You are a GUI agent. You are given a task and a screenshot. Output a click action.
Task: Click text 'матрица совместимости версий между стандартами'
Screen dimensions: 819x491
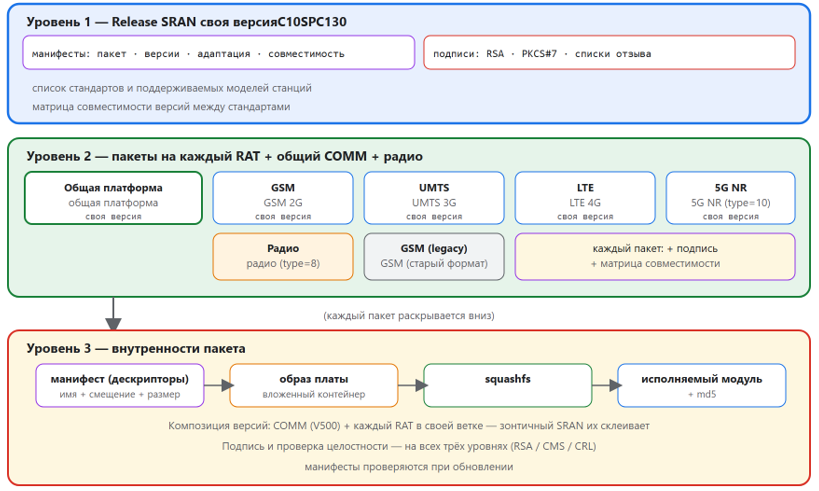coord(161,107)
